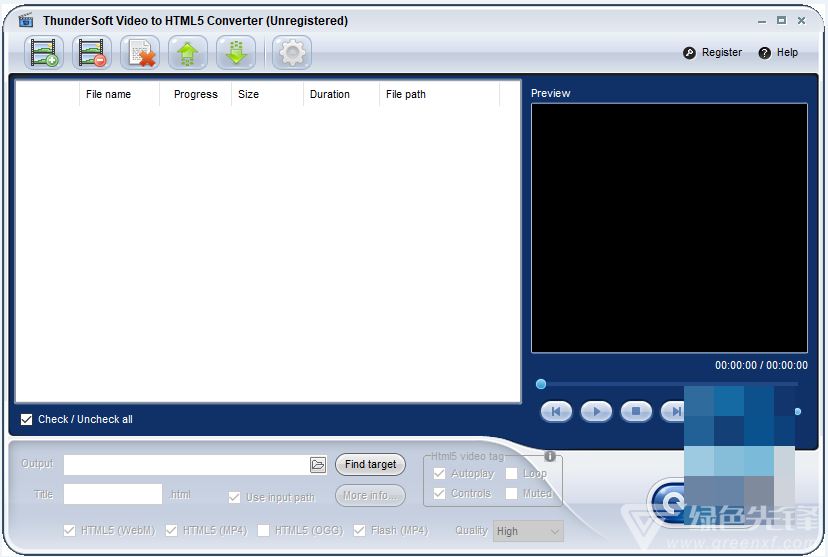Move item up with green up arrow
This screenshot has width=828, height=557.
(187, 53)
